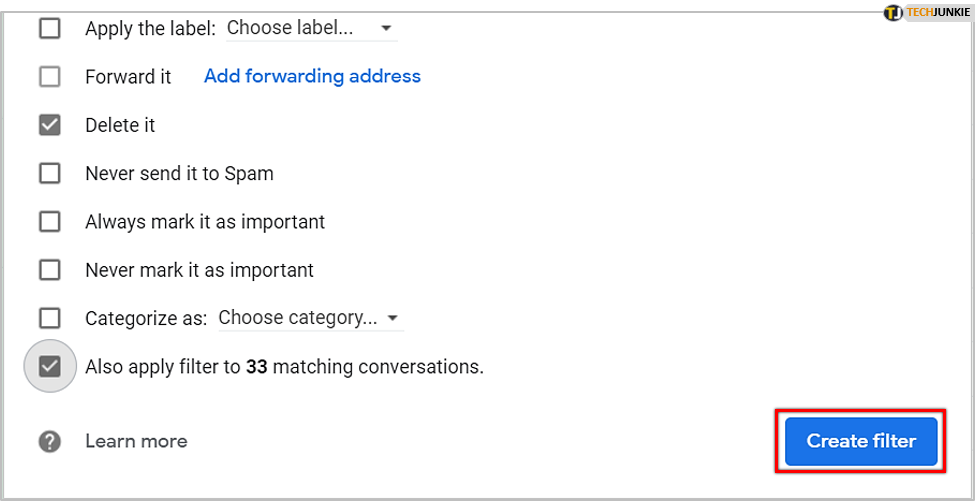Uncheck the Delete it checkbox
Screen dimensions: 978x501
[x=49, y=125]
